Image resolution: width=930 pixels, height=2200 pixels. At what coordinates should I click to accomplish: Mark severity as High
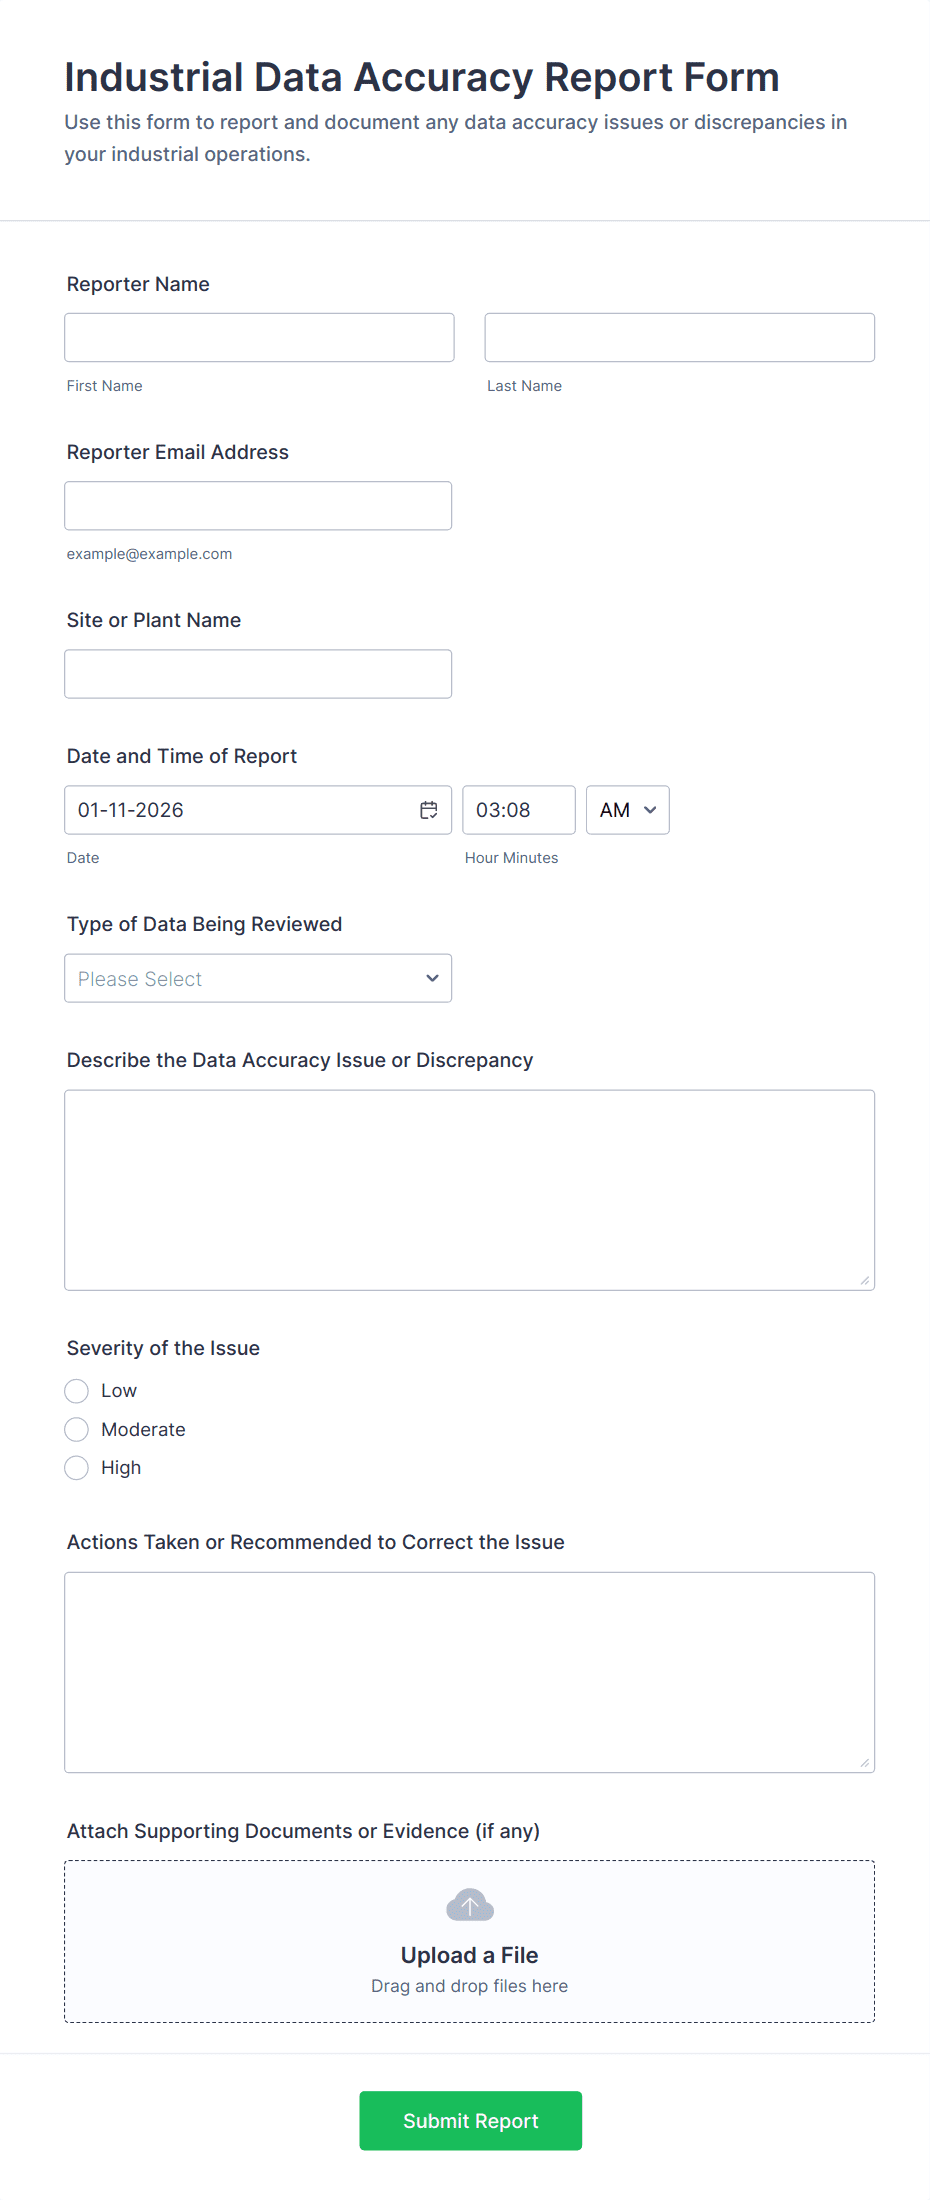(77, 1468)
